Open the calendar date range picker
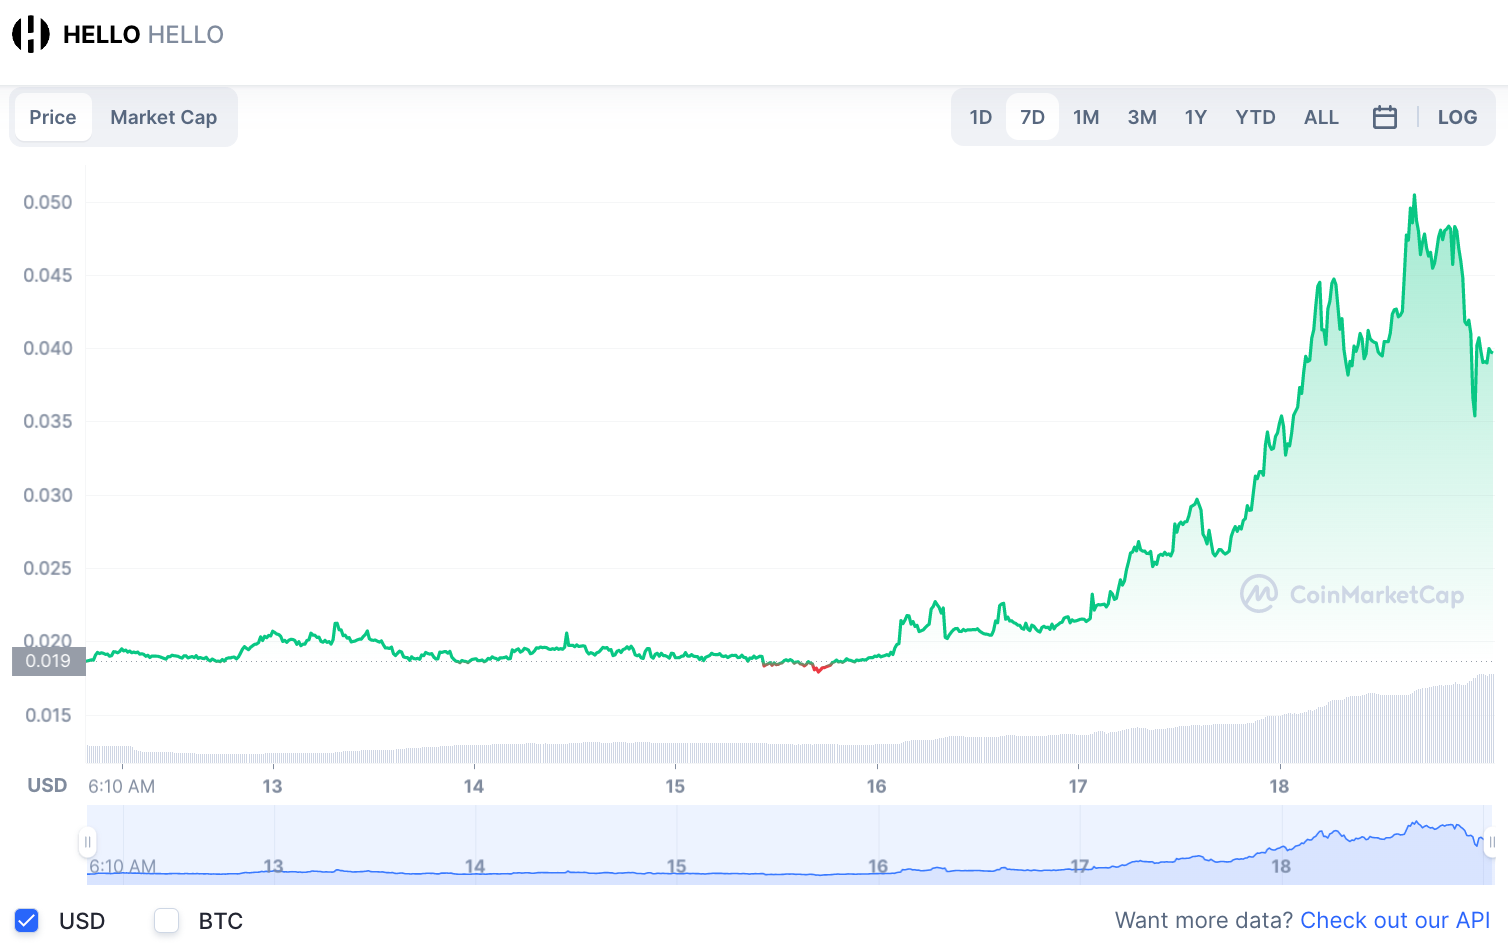The image size is (1508, 947). click(x=1385, y=117)
